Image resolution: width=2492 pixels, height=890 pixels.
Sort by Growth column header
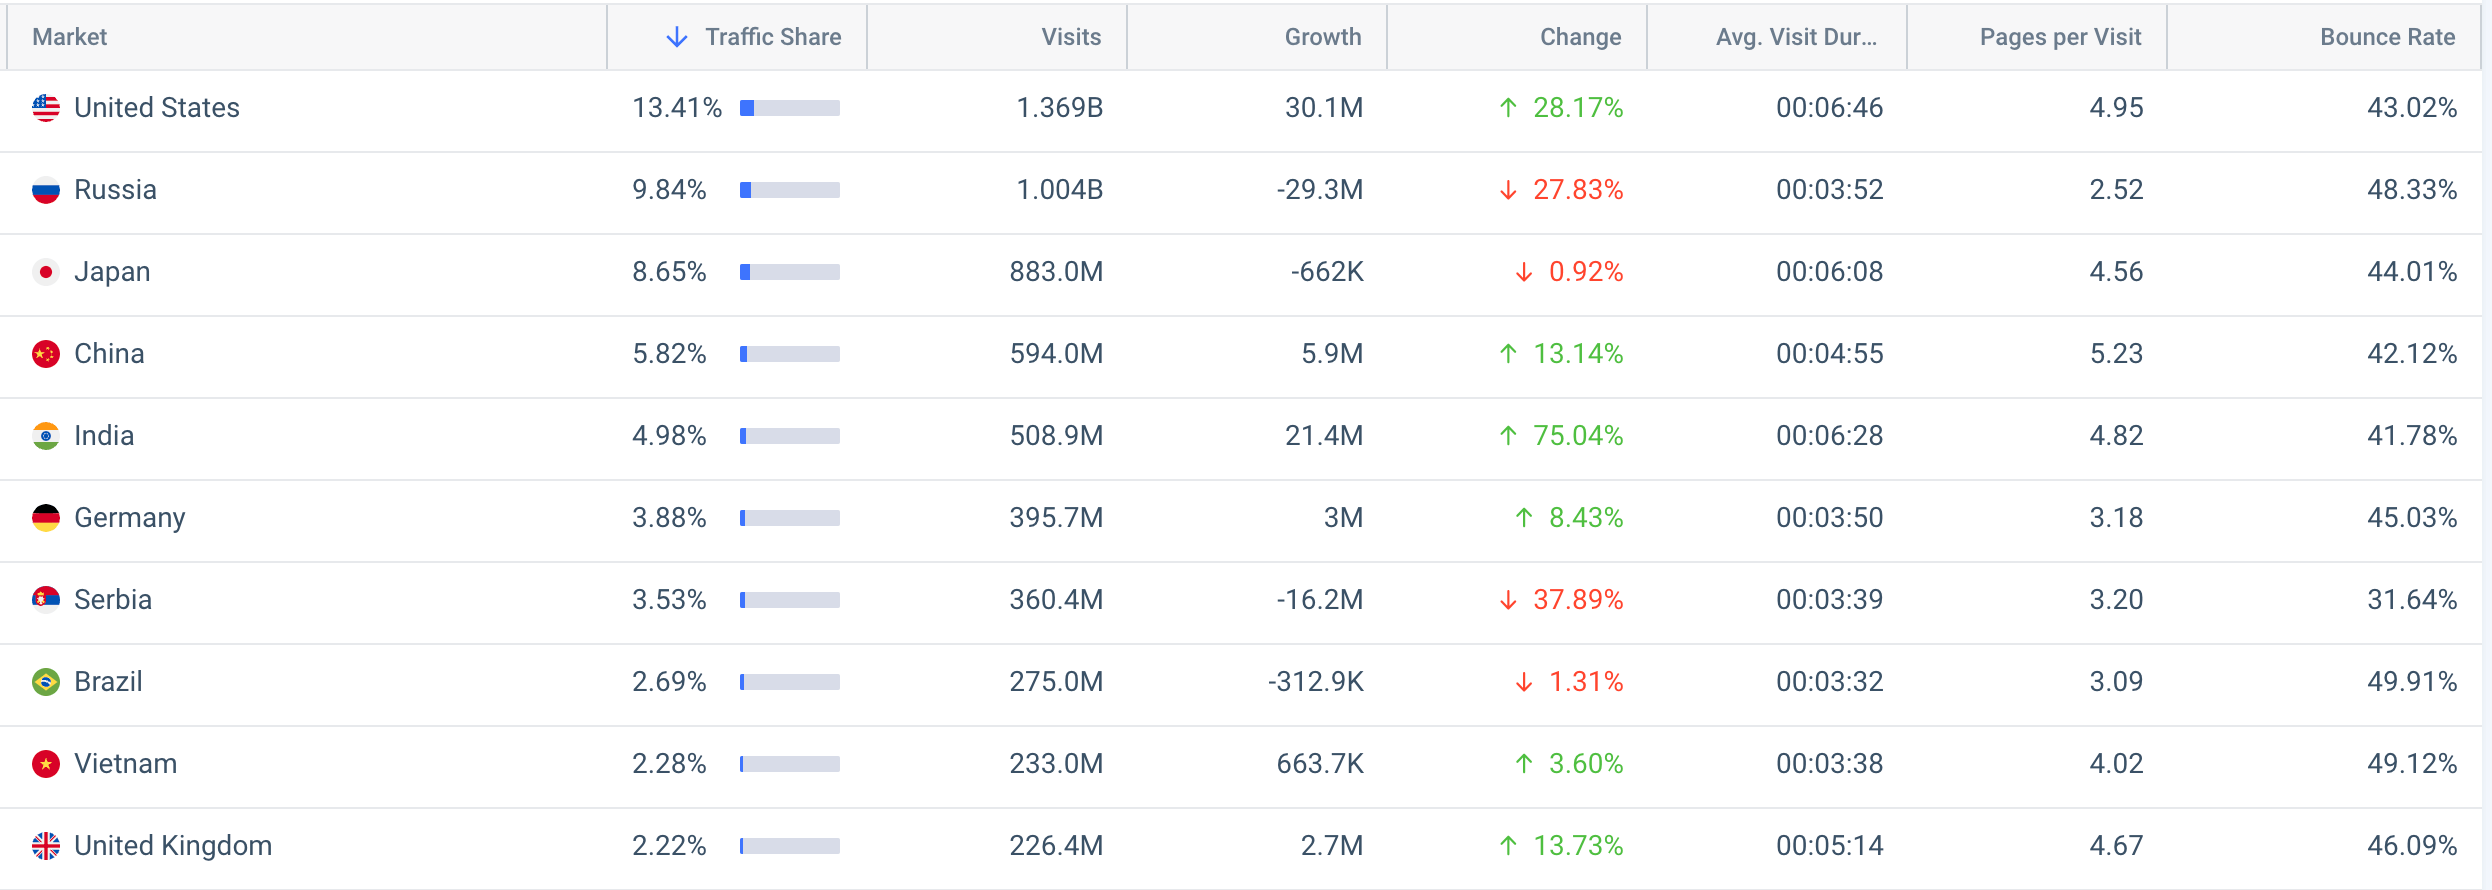click(1322, 37)
